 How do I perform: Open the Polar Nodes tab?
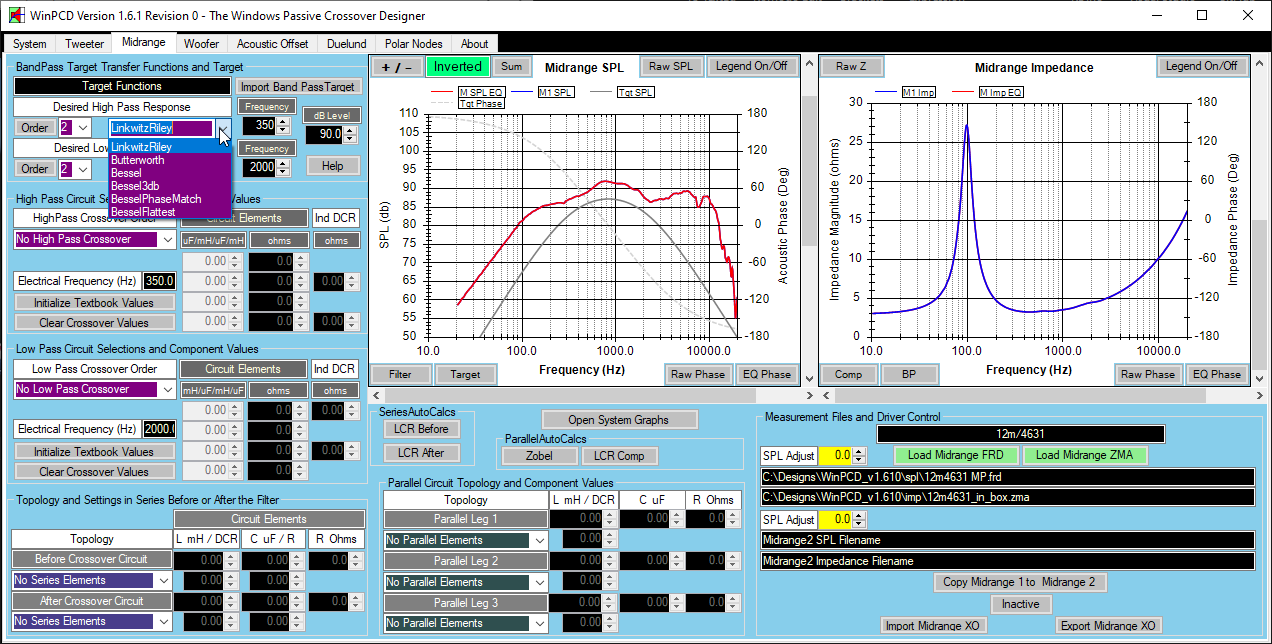[x=413, y=44]
